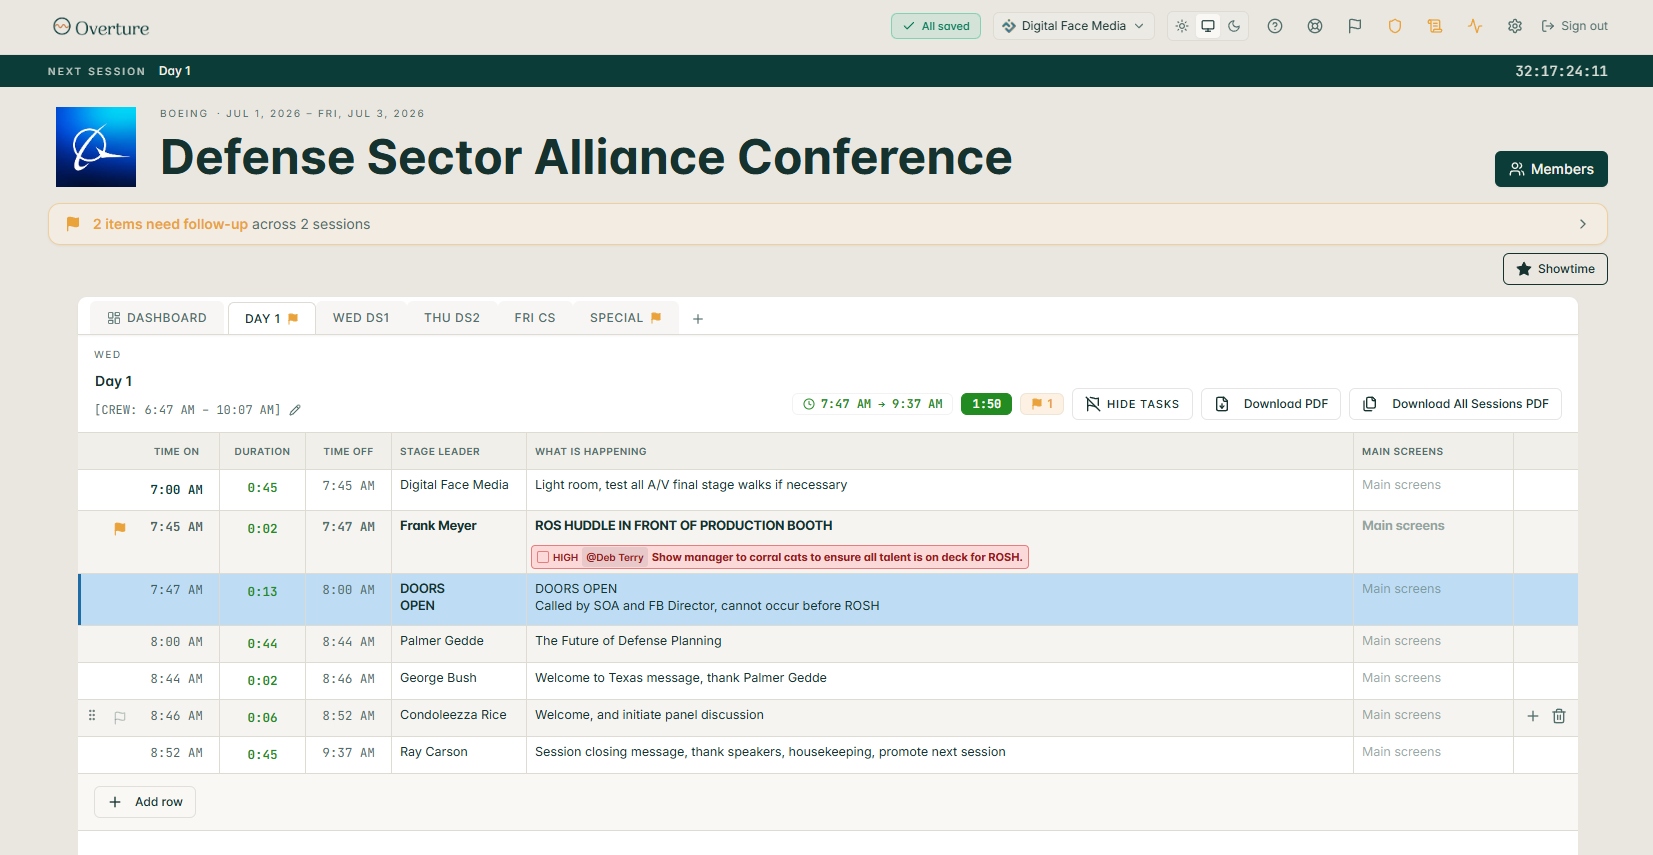1653x855 pixels.
Task: Click 2 items need follow-up link
Action: point(170,224)
